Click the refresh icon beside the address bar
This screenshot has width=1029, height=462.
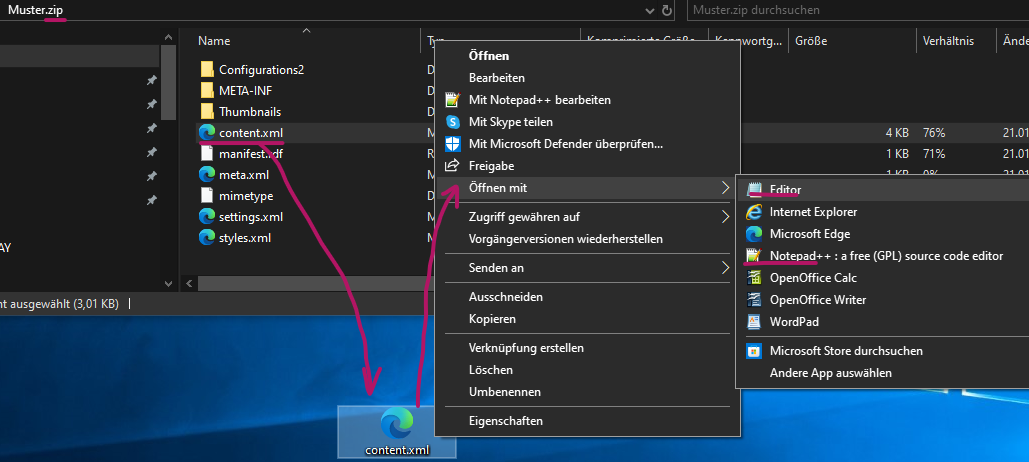(x=667, y=10)
